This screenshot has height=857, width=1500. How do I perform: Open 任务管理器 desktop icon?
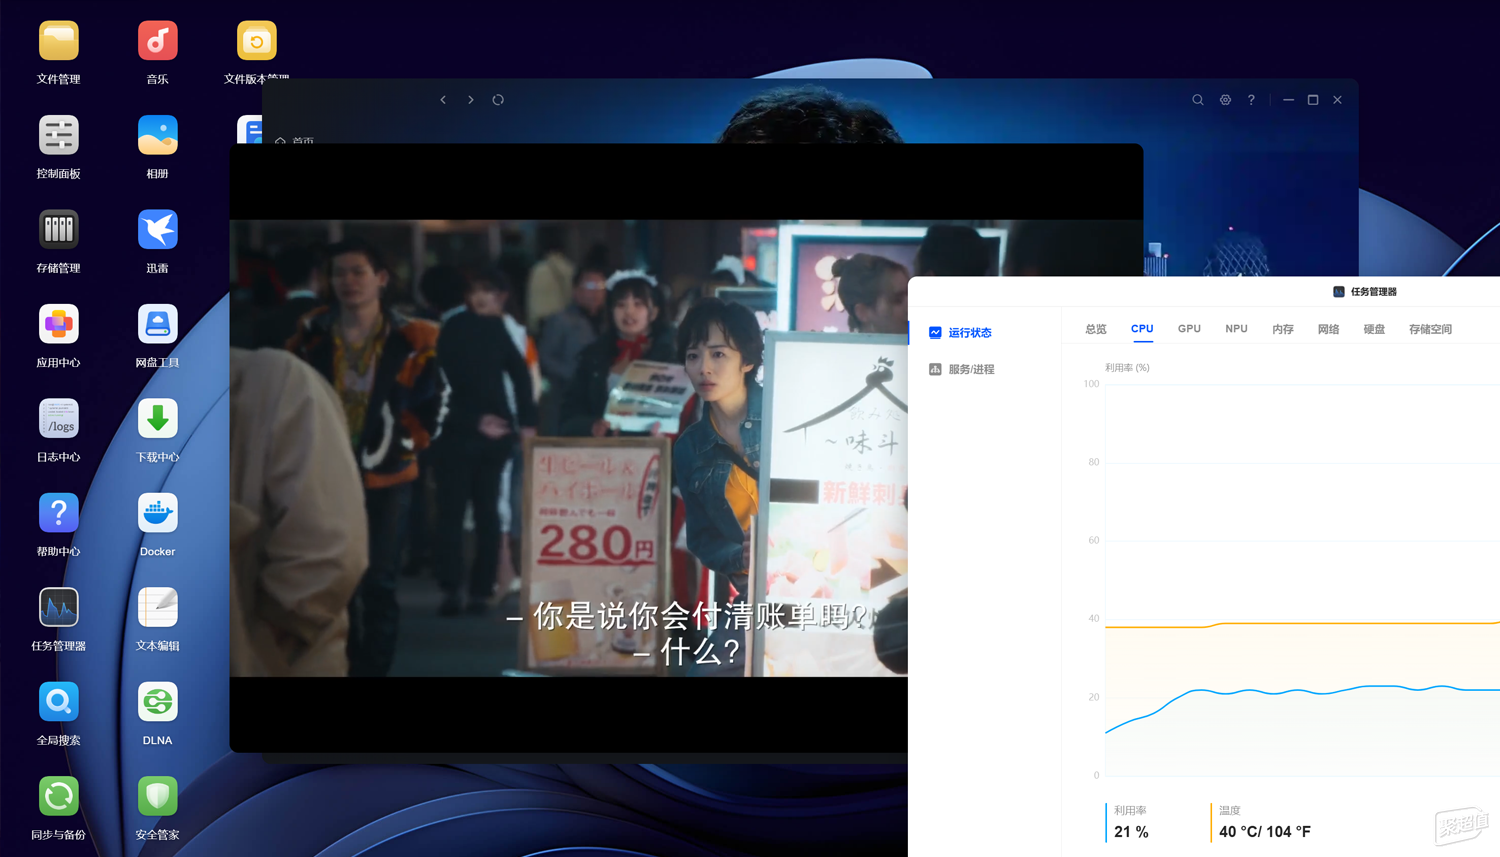click(x=58, y=608)
